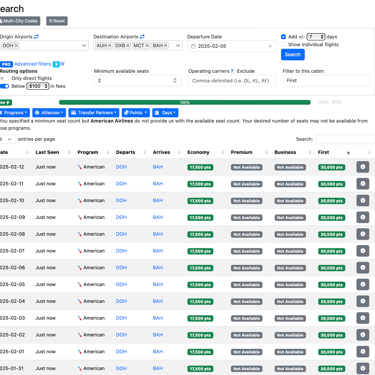The width and height of the screenshot is (375, 375).
Task: Disable the Below $100 in fees switch
Action: pos(4,86)
